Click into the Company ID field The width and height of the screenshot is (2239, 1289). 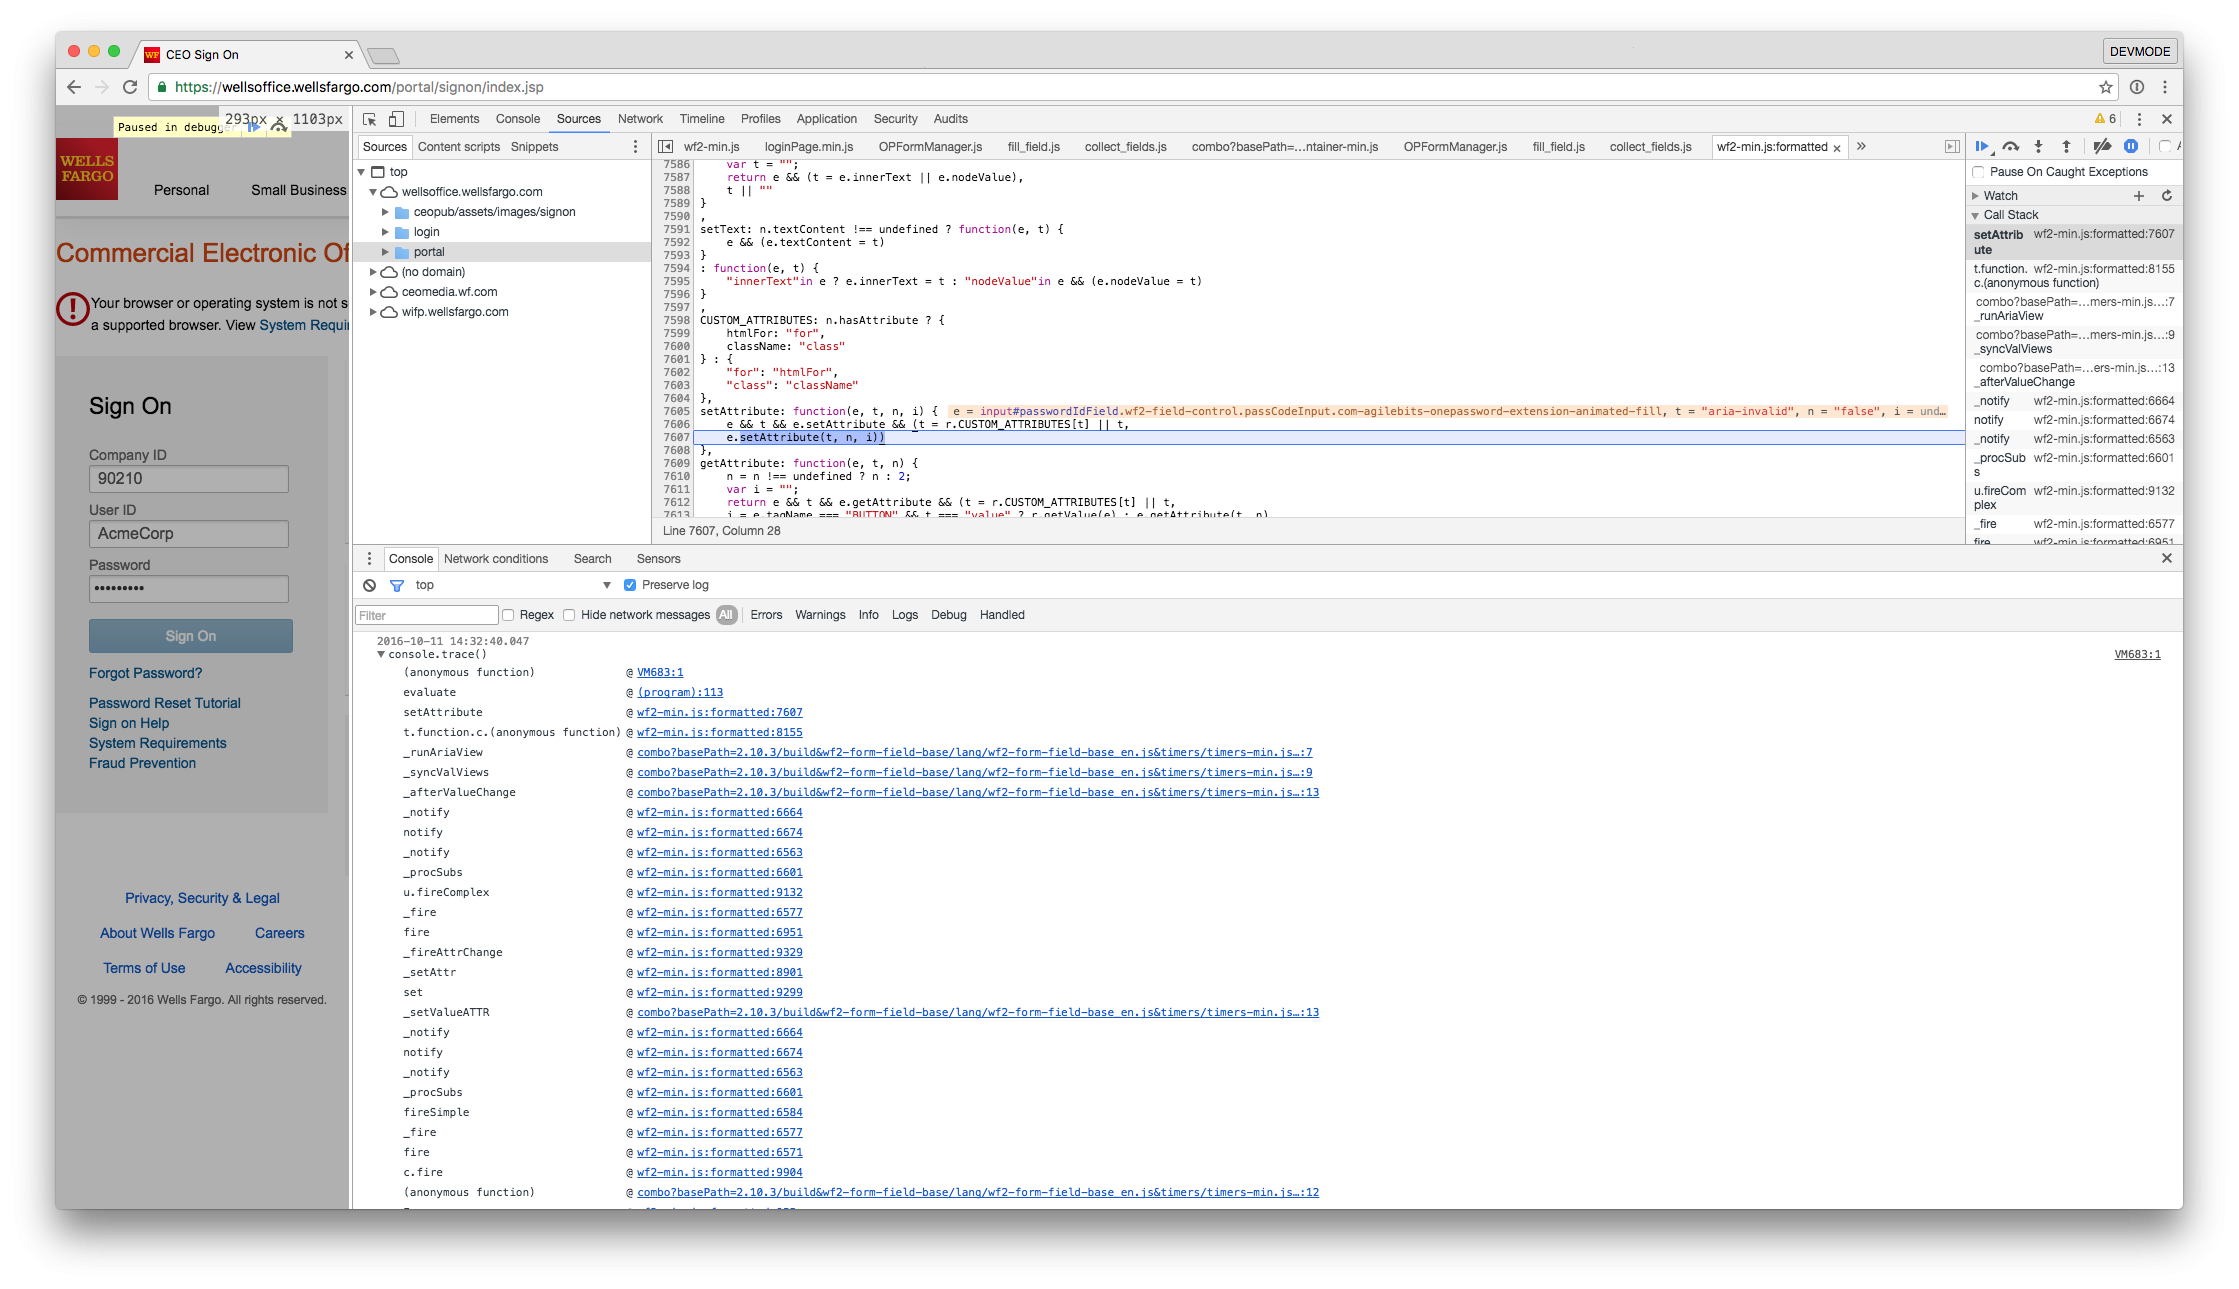(x=189, y=479)
